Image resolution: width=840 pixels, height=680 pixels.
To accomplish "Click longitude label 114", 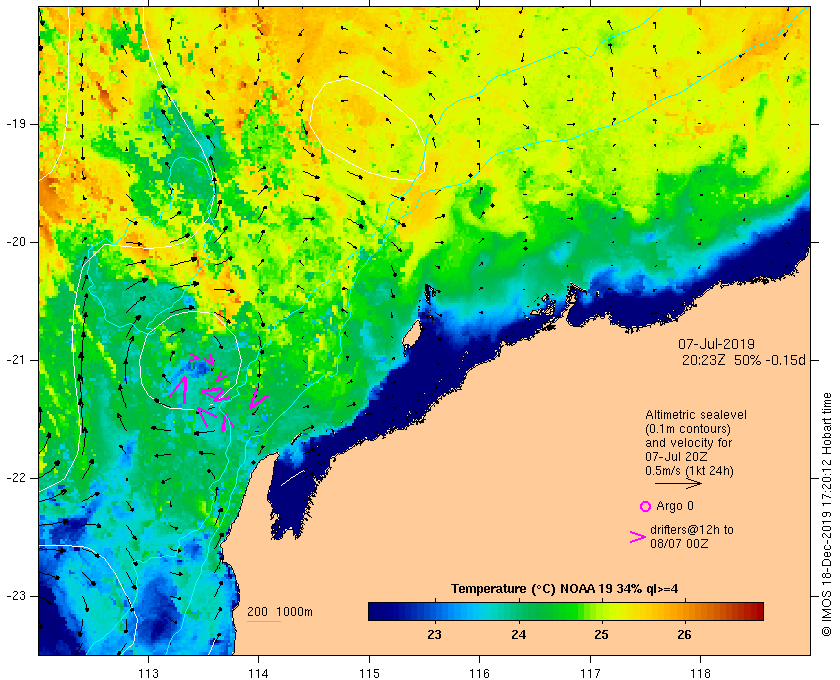I will tap(258, 673).
